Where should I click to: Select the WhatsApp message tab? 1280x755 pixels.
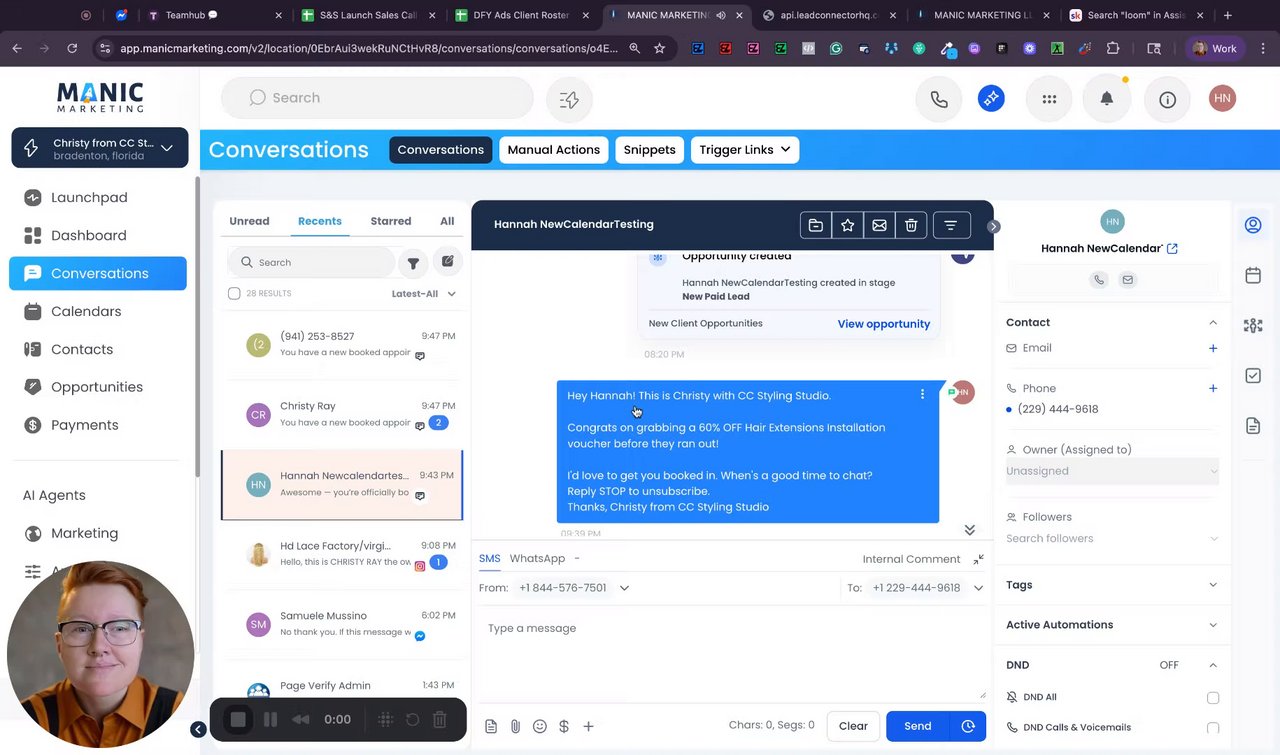(x=537, y=558)
